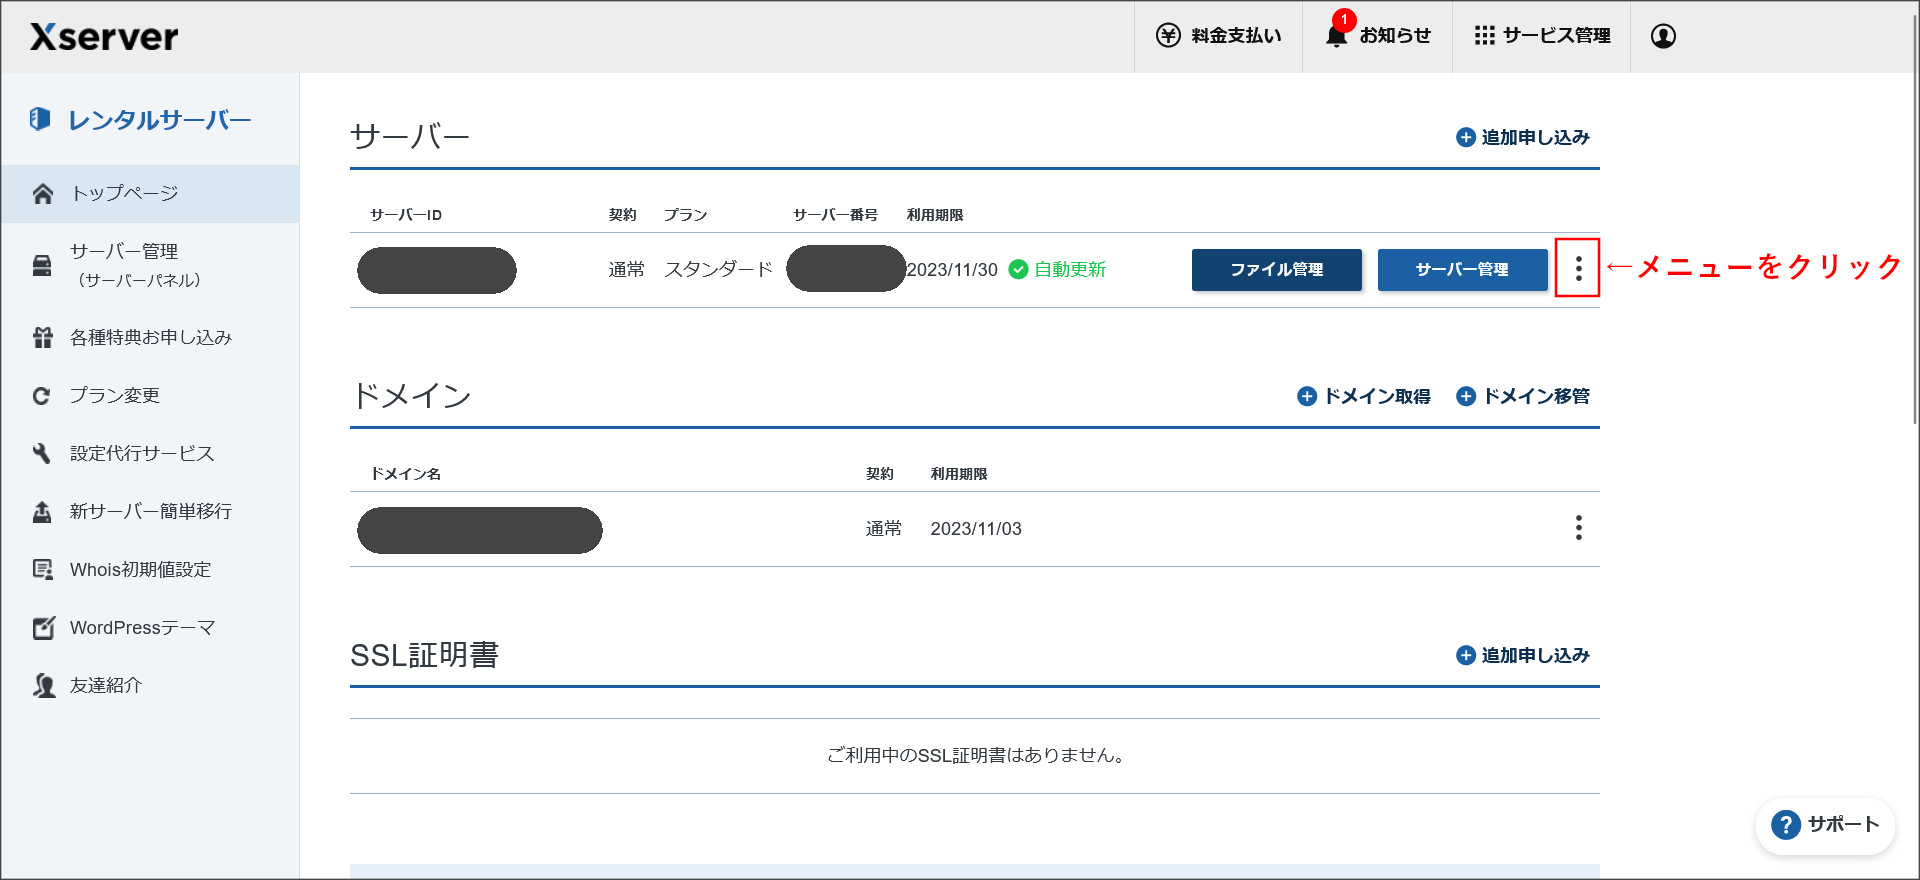Click the ファイル管理 button
Viewport: 1920px width, 880px height.
pos(1277,270)
